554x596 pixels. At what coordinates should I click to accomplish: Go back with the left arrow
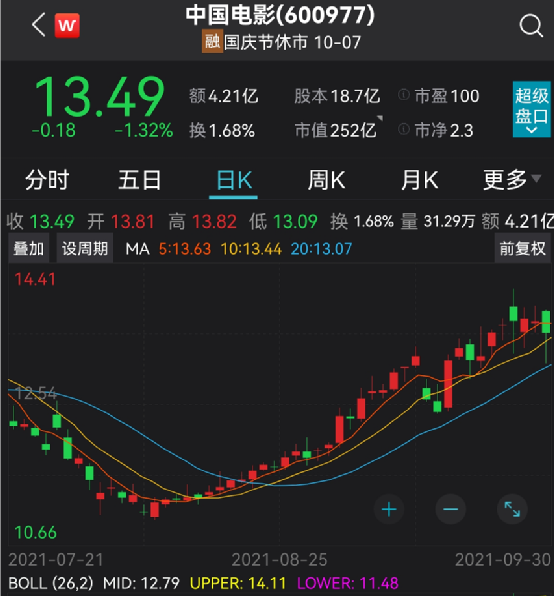pos(39,25)
